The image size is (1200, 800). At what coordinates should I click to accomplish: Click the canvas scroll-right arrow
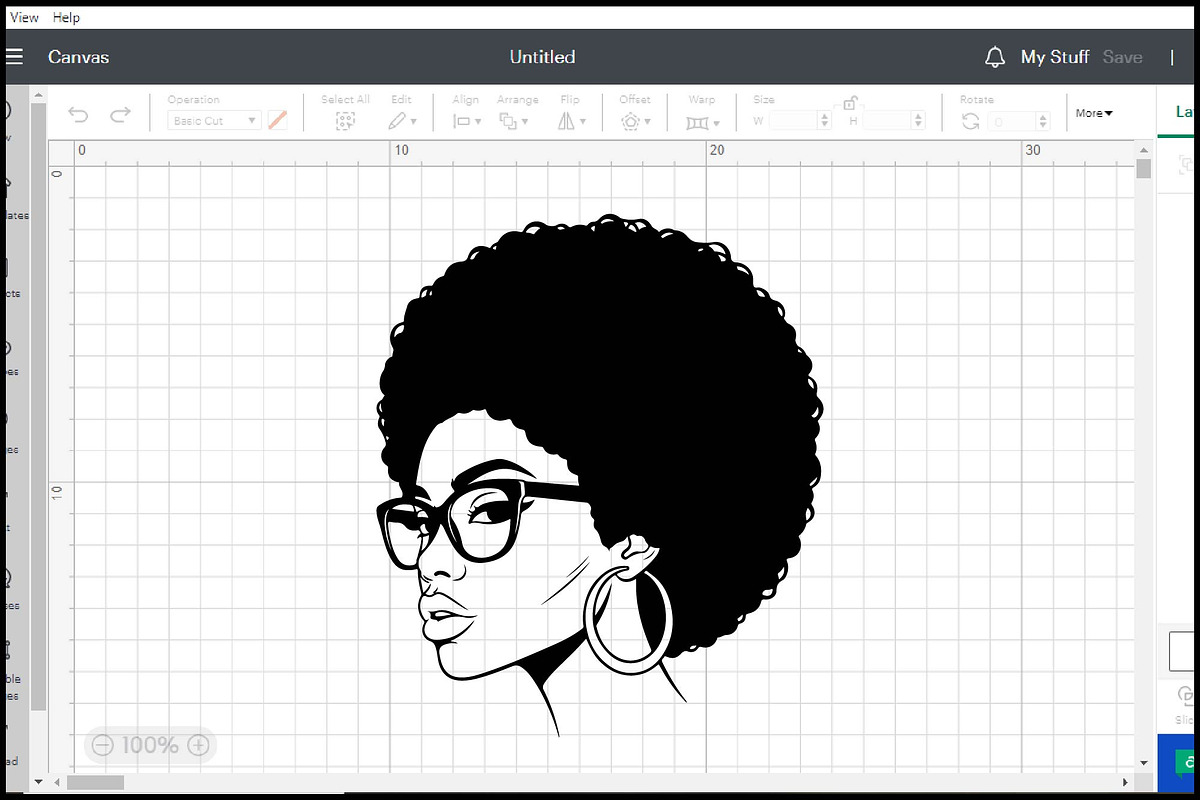[1126, 782]
